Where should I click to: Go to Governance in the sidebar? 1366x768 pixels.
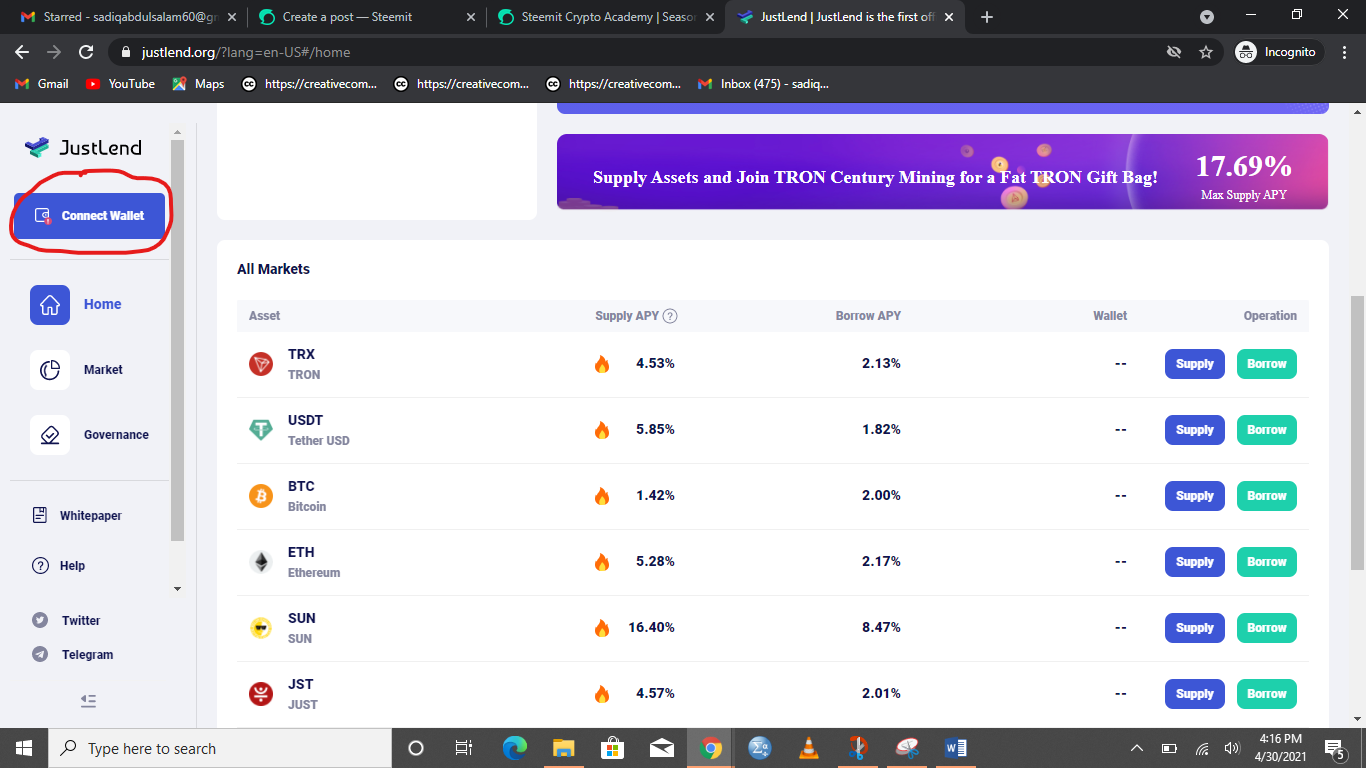(x=89, y=435)
